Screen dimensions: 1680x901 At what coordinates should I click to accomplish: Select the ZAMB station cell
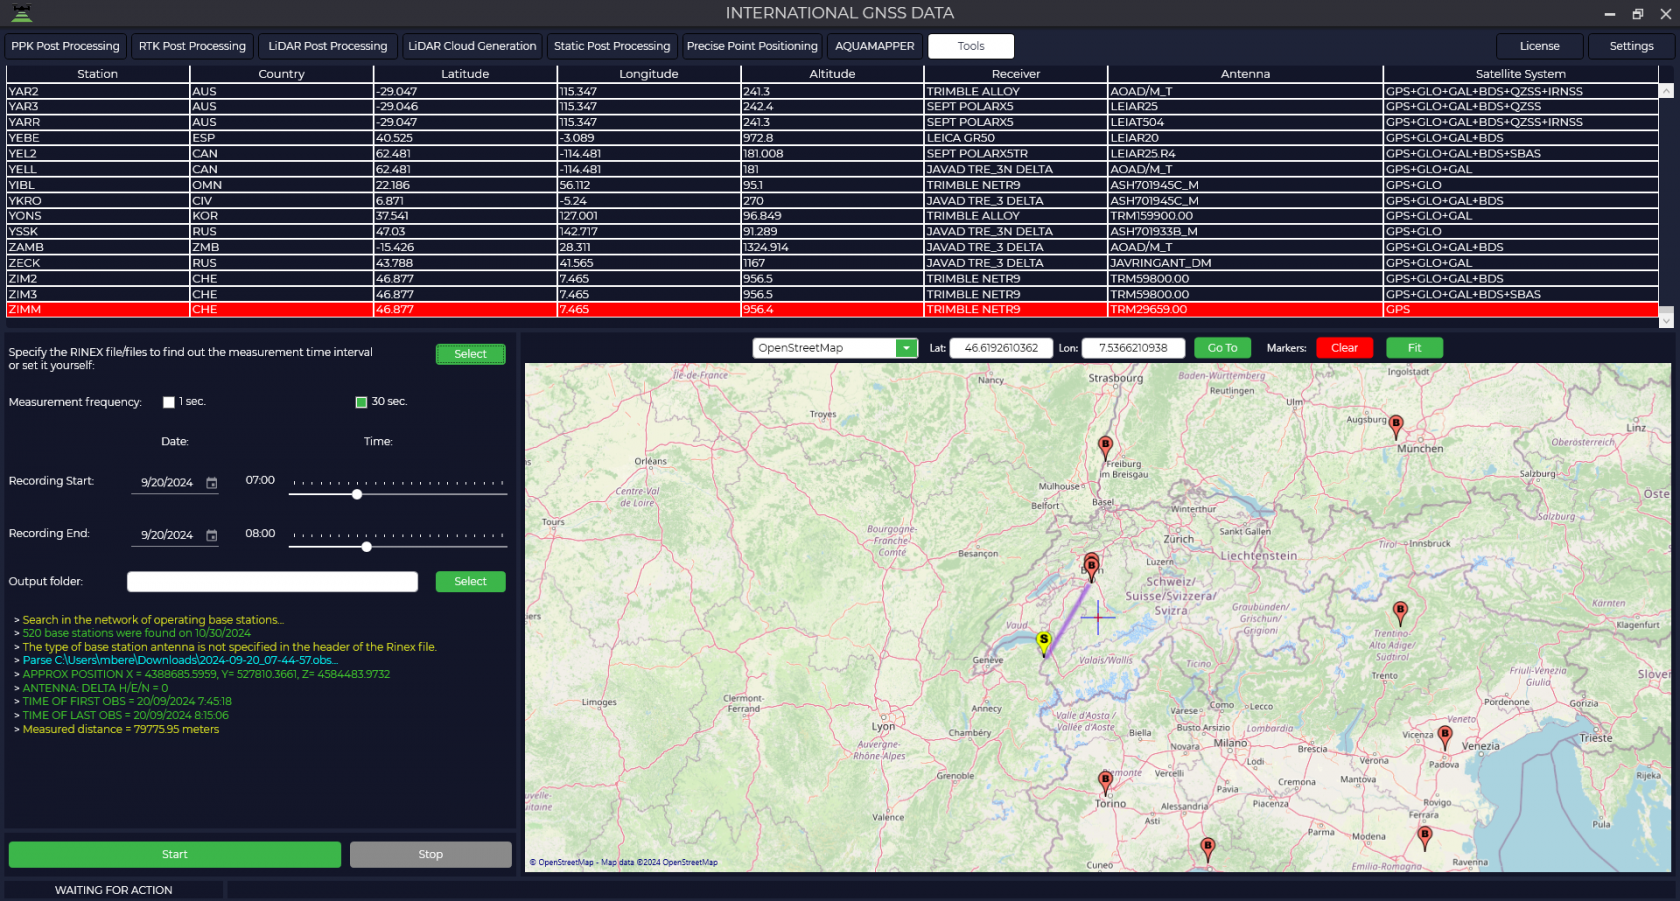pos(97,247)
